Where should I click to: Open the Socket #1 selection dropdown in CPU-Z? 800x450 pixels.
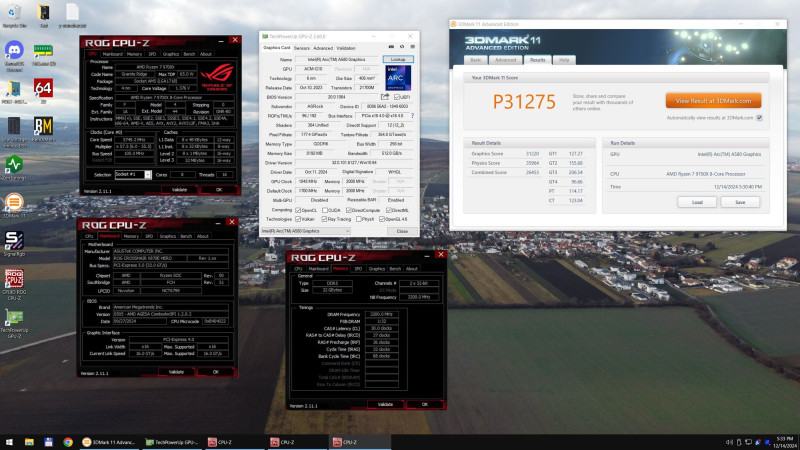click(133, 174)
